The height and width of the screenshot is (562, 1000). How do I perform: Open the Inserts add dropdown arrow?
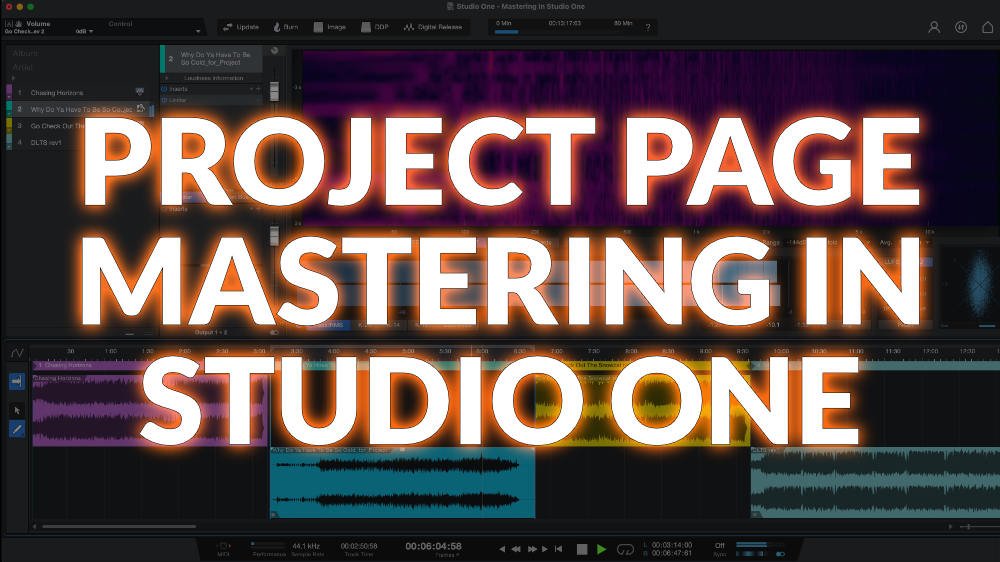coord(251,89)
